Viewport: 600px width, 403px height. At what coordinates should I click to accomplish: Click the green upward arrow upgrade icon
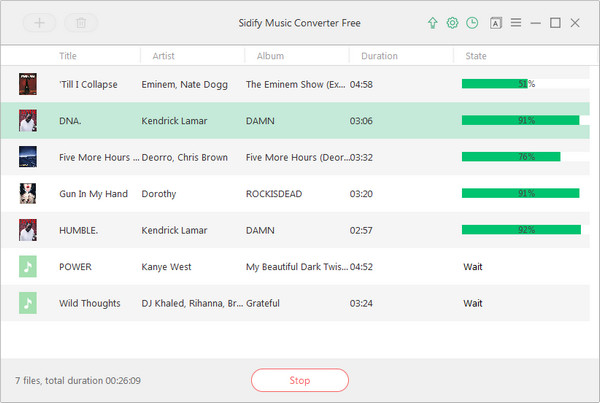pyautogui.click(x=432, y=23)
